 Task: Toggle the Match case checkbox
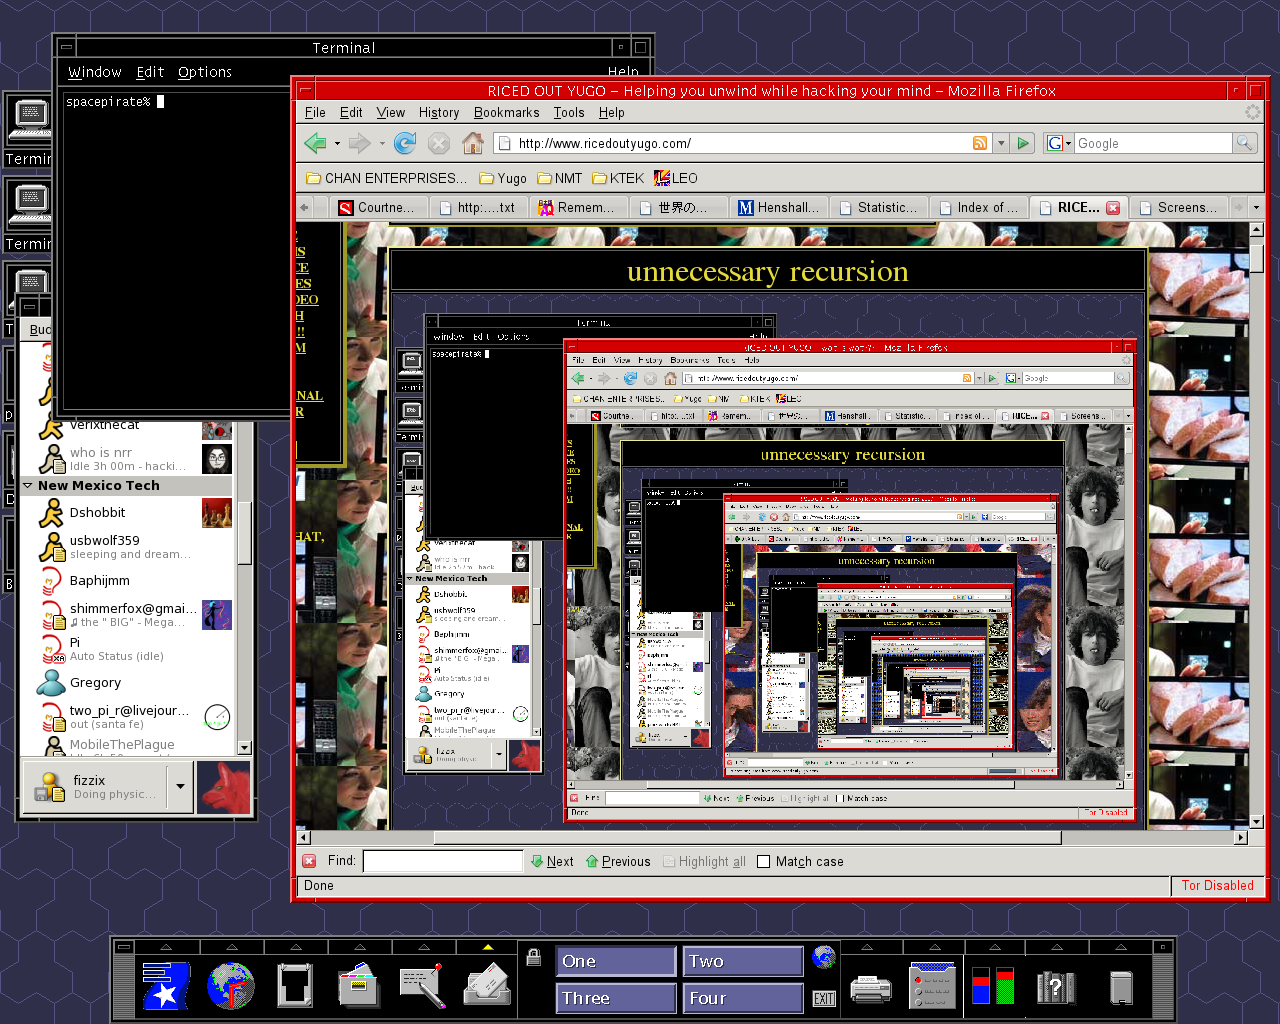pyautogui.click(x=764, y=861)
